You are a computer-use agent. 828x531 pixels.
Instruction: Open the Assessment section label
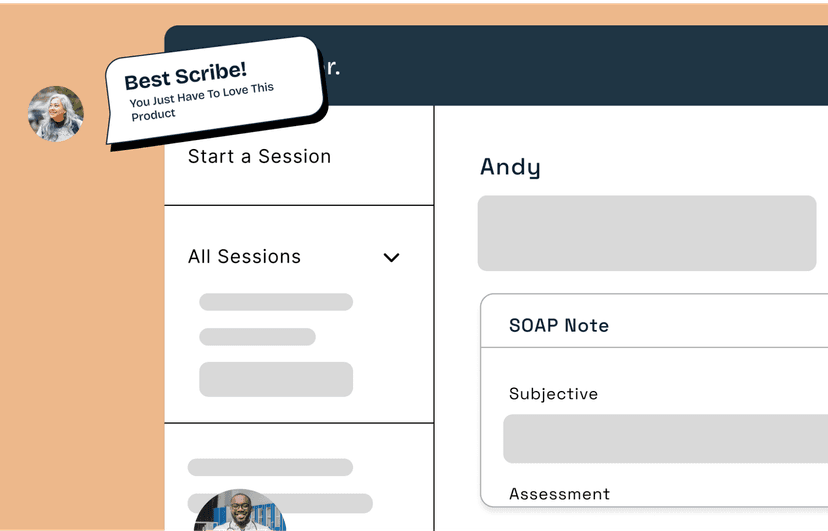tap(559, 494)
